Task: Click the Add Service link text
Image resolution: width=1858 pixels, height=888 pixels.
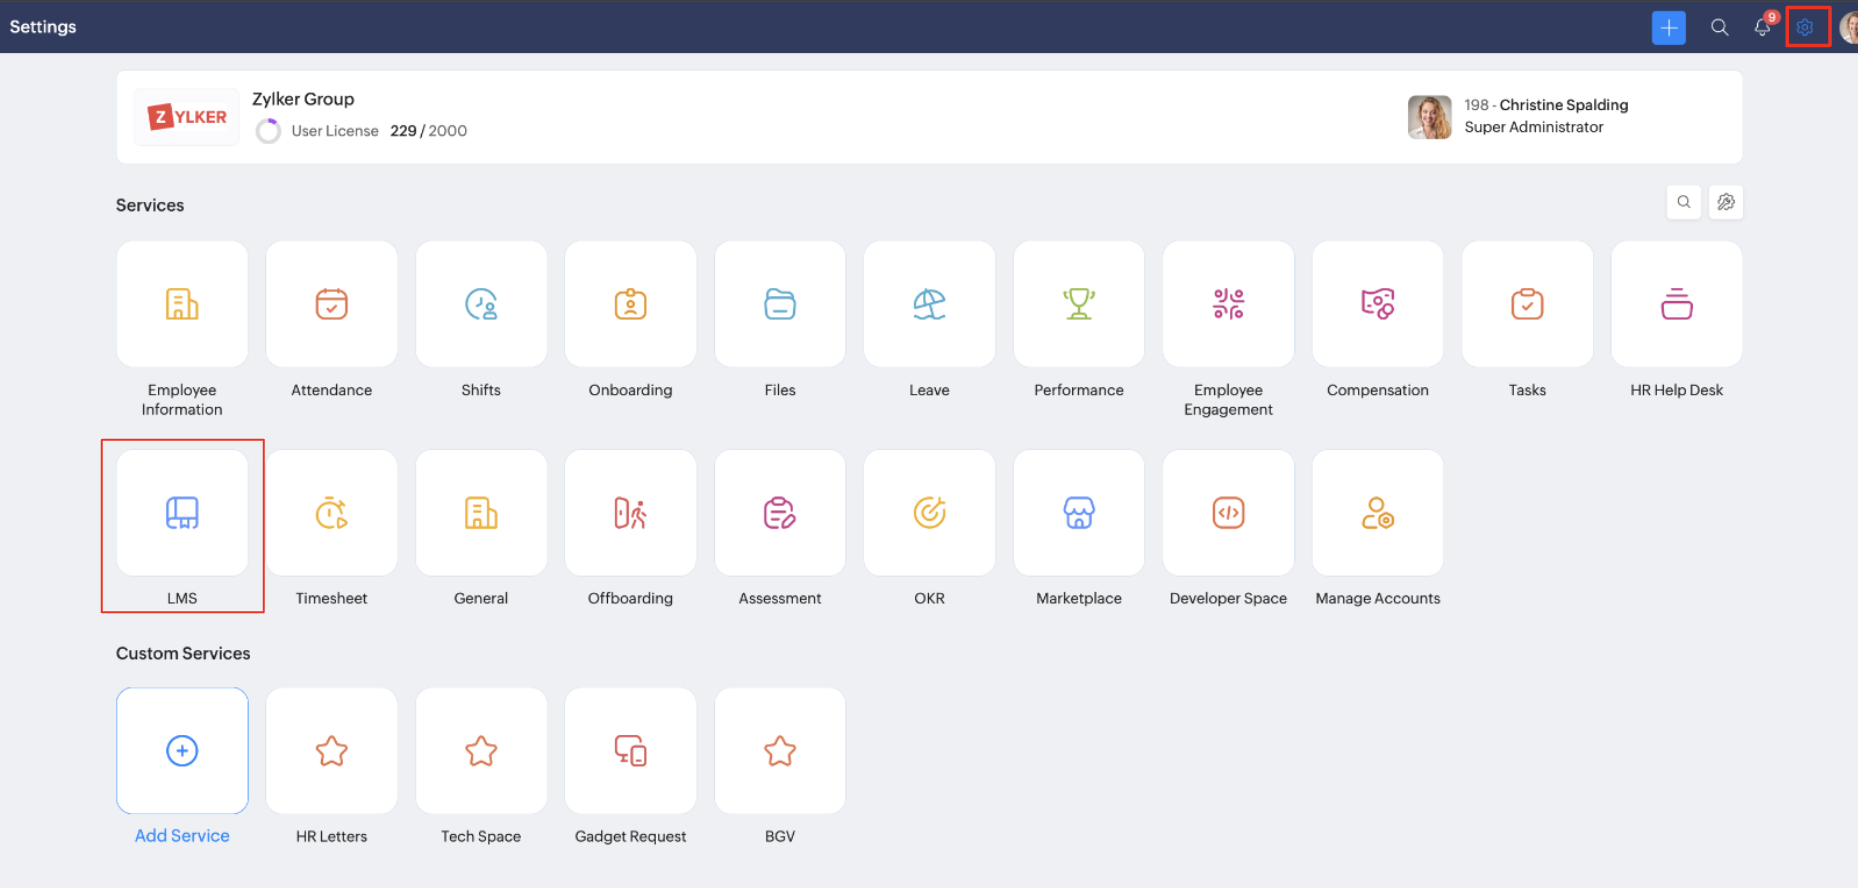Action: coord(182,836)
